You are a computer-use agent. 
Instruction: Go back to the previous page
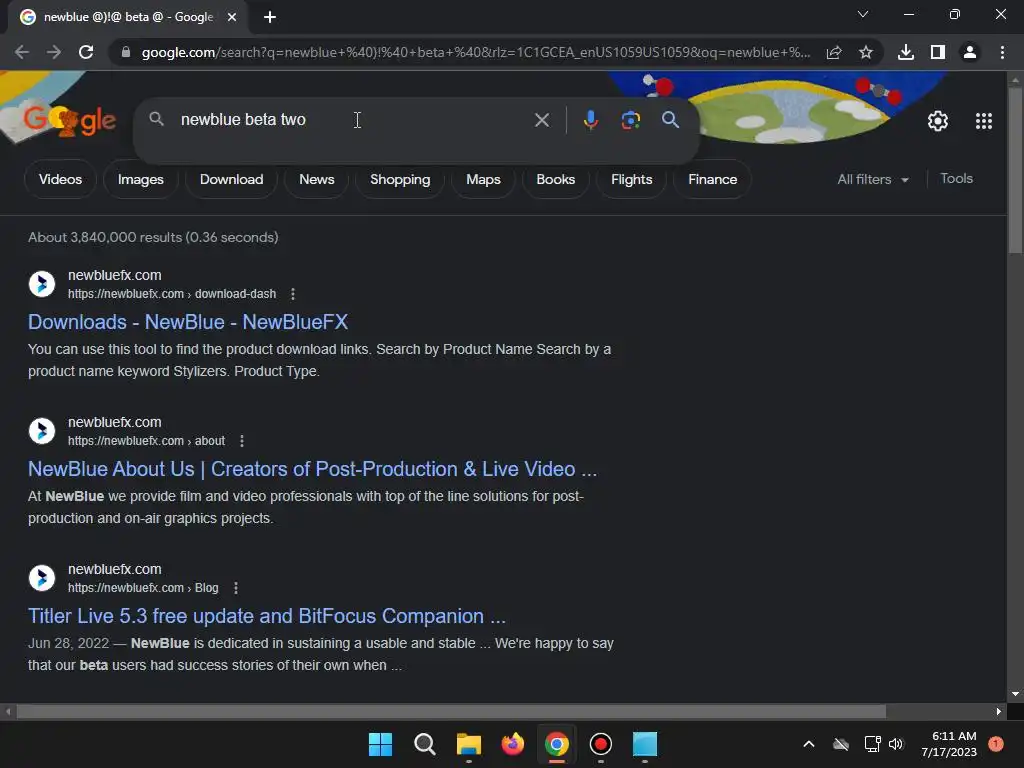(22, 52)
